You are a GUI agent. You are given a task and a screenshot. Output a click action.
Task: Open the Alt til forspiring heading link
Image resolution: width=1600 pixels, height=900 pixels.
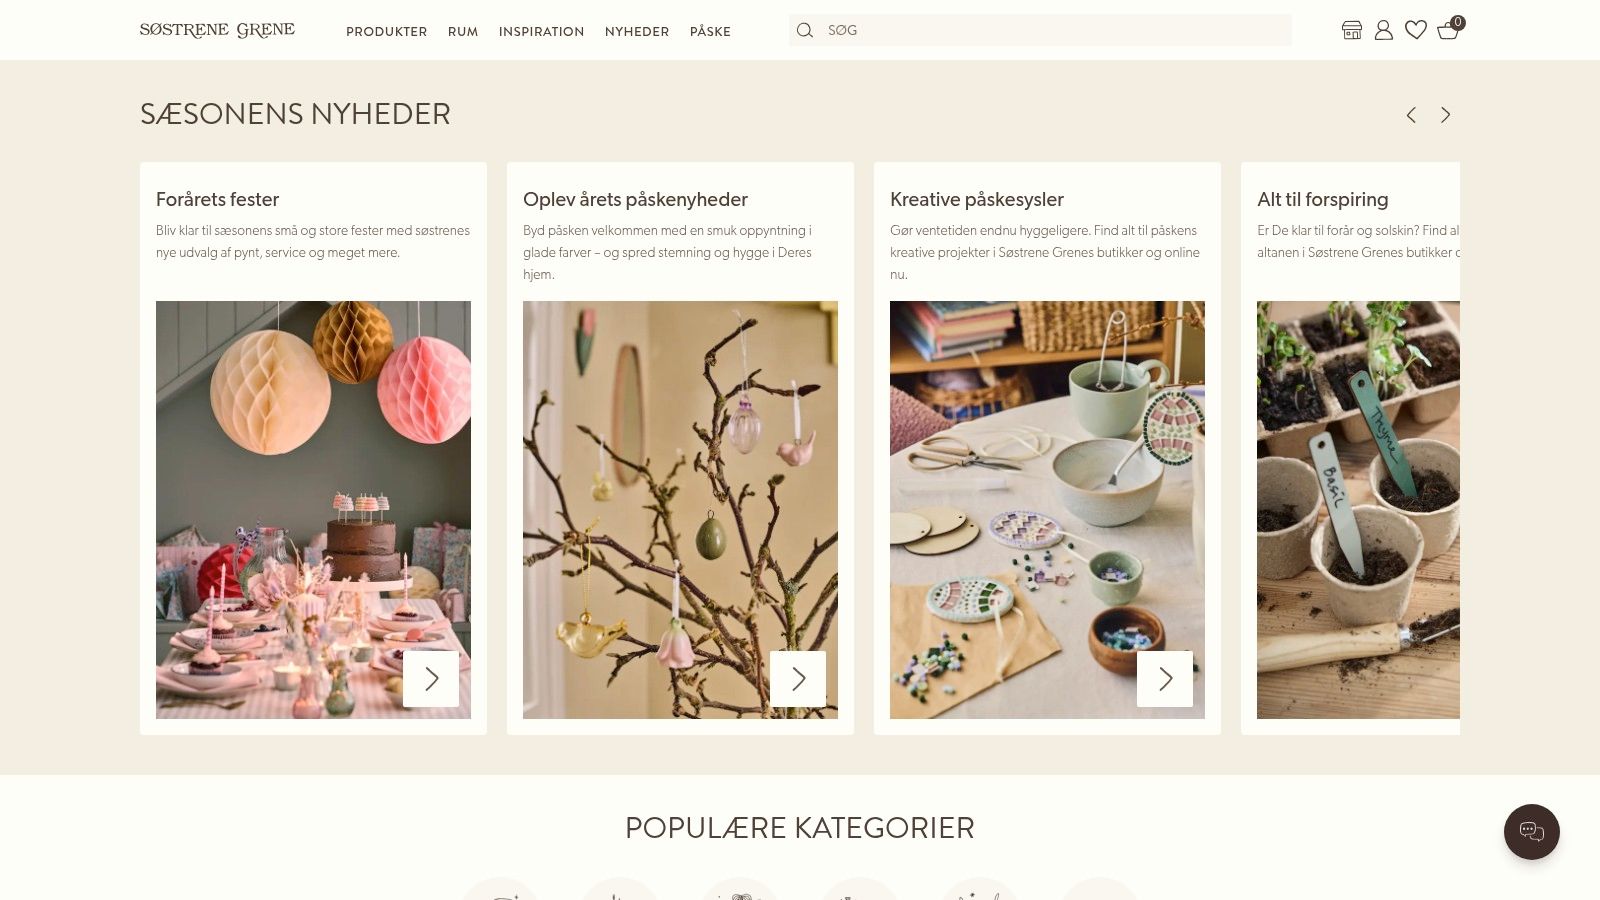coord(1322,199)
